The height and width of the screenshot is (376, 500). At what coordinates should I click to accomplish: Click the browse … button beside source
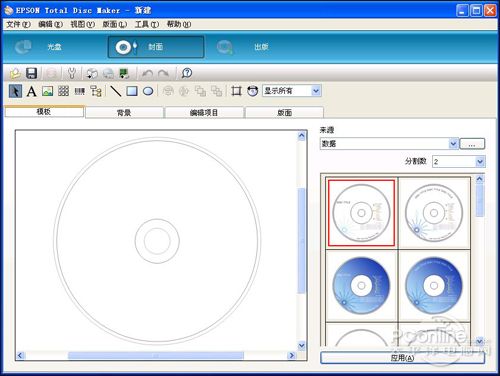tap(472, 144)
